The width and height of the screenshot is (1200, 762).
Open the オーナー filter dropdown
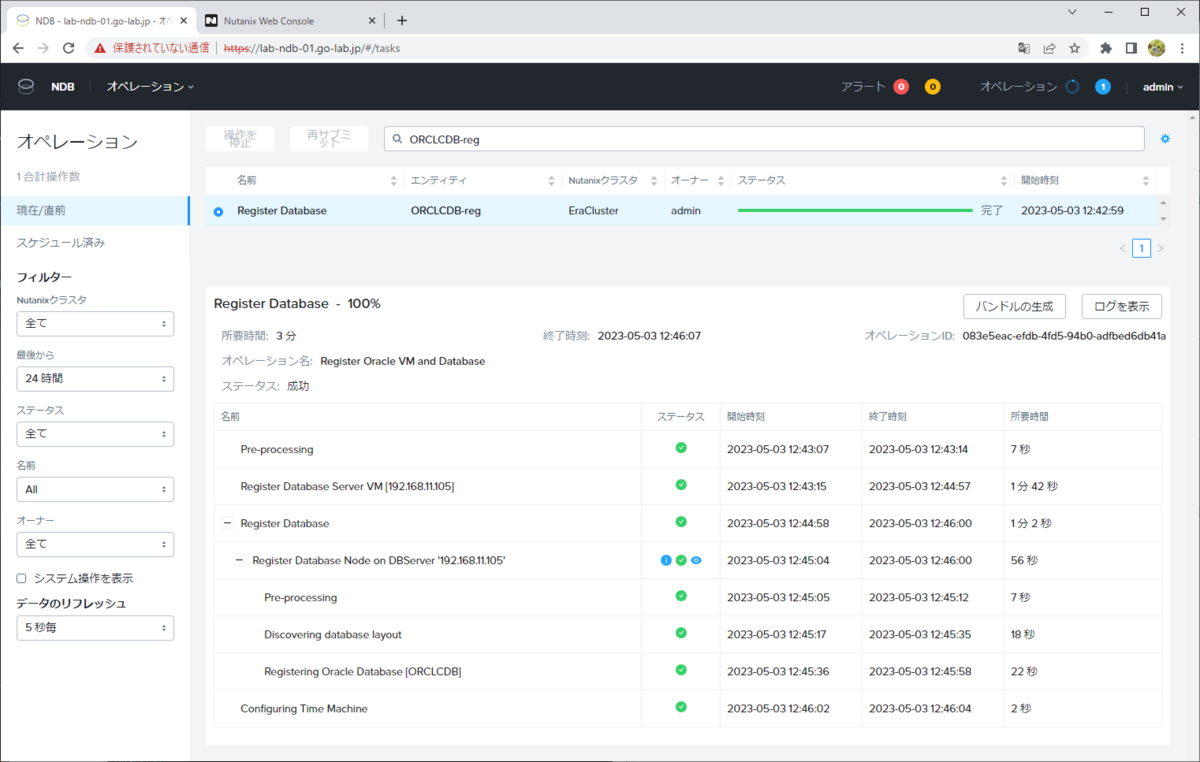[95, 544]
